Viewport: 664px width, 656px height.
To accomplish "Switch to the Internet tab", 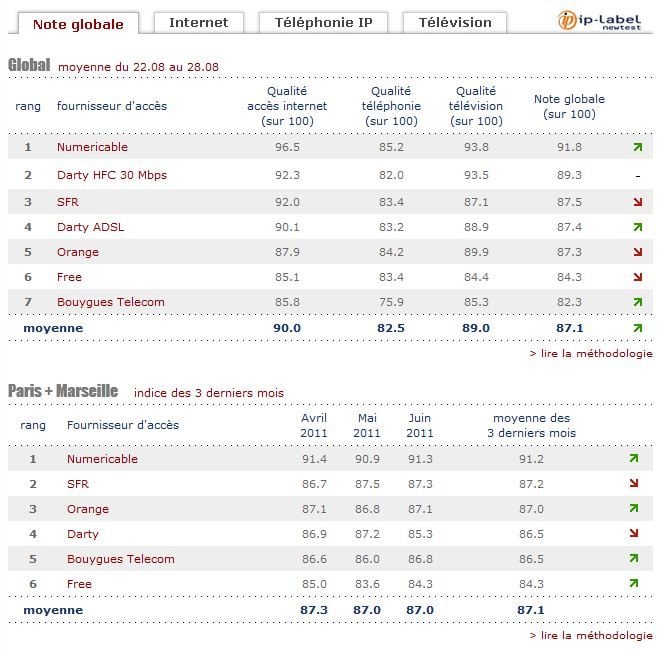I will click(x=198, y=22).
